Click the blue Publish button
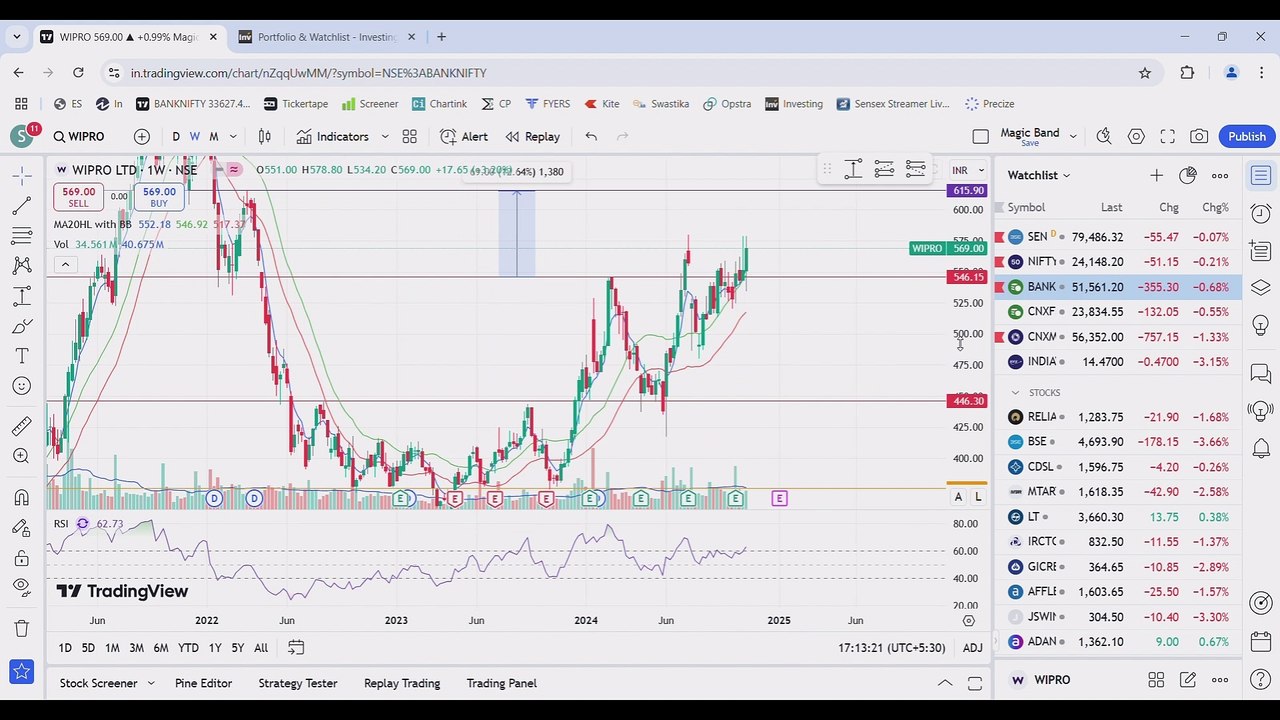 click(x=1247, y=137)
